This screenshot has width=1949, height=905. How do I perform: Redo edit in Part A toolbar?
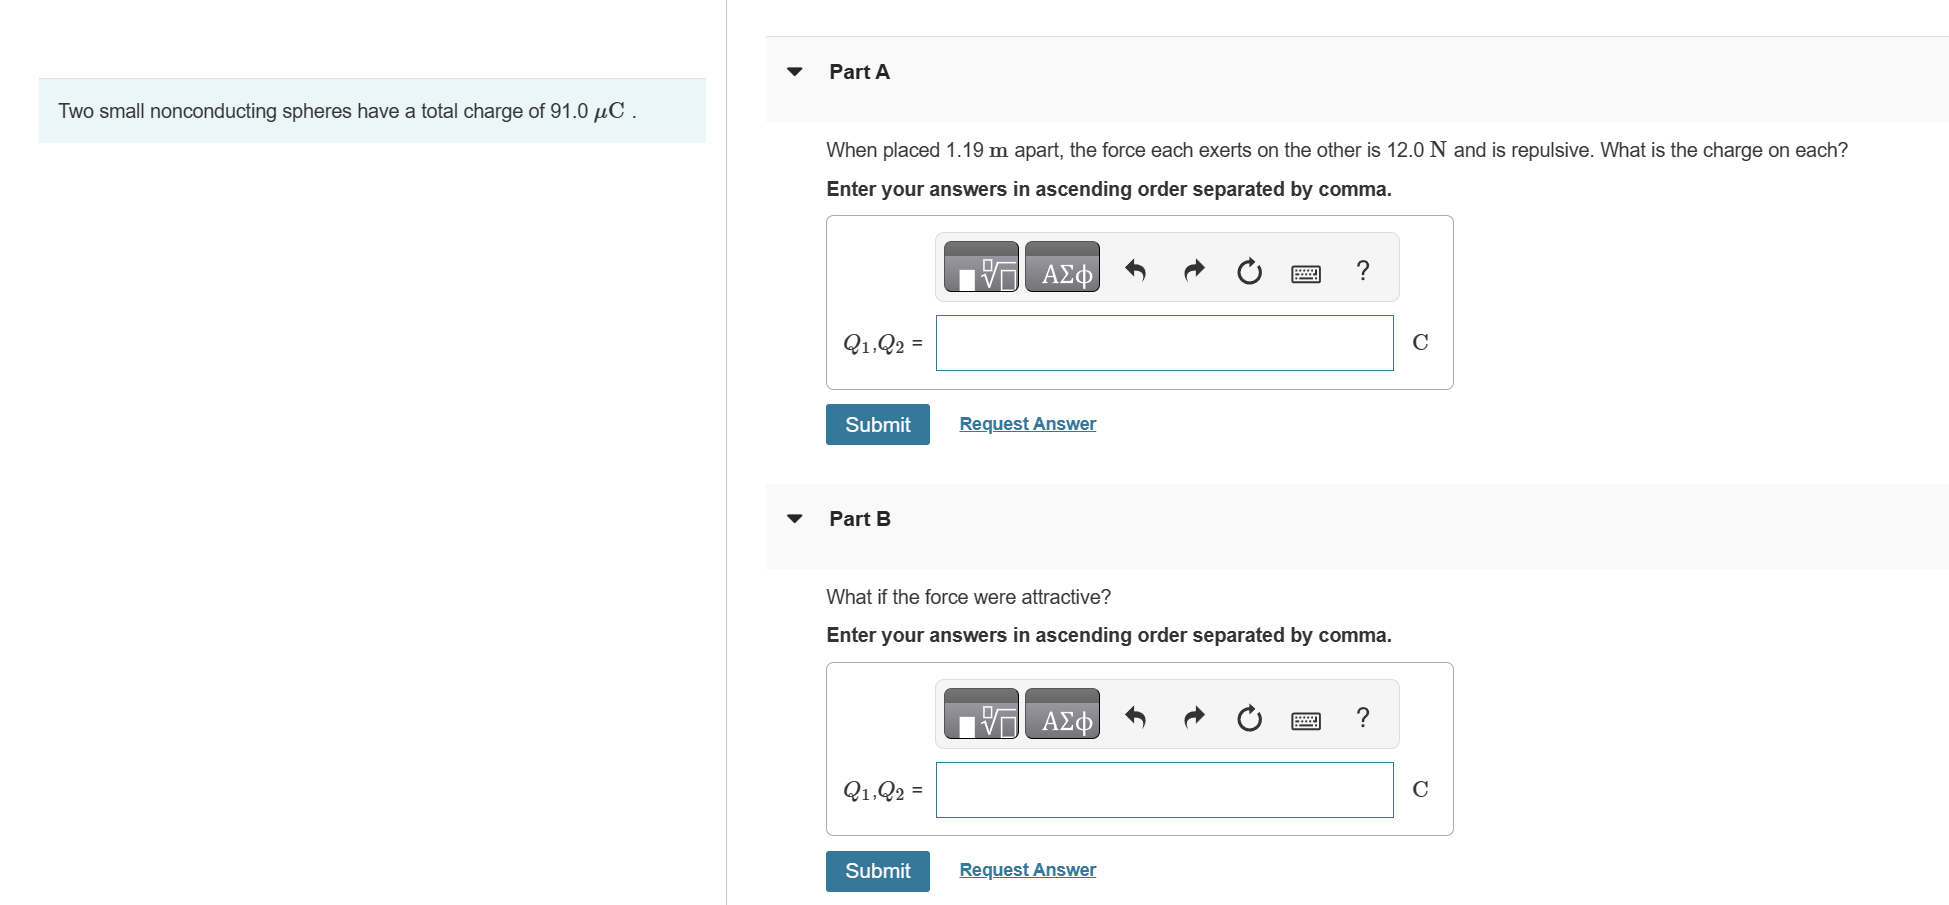(x=1194, y=270)
